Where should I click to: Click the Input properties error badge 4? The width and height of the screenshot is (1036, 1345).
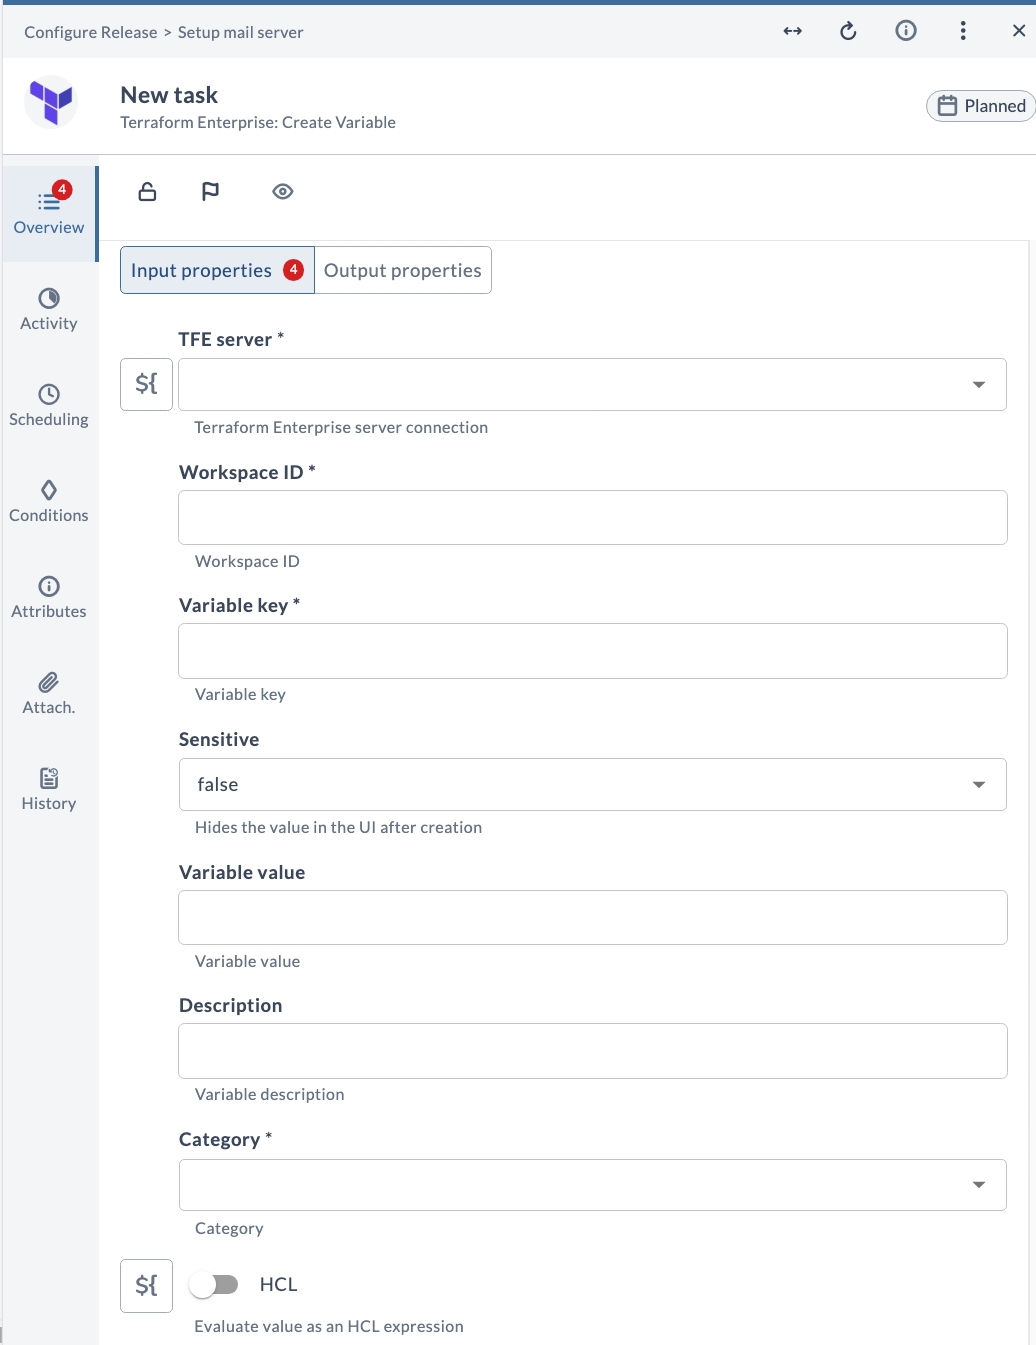coord(293,269)
